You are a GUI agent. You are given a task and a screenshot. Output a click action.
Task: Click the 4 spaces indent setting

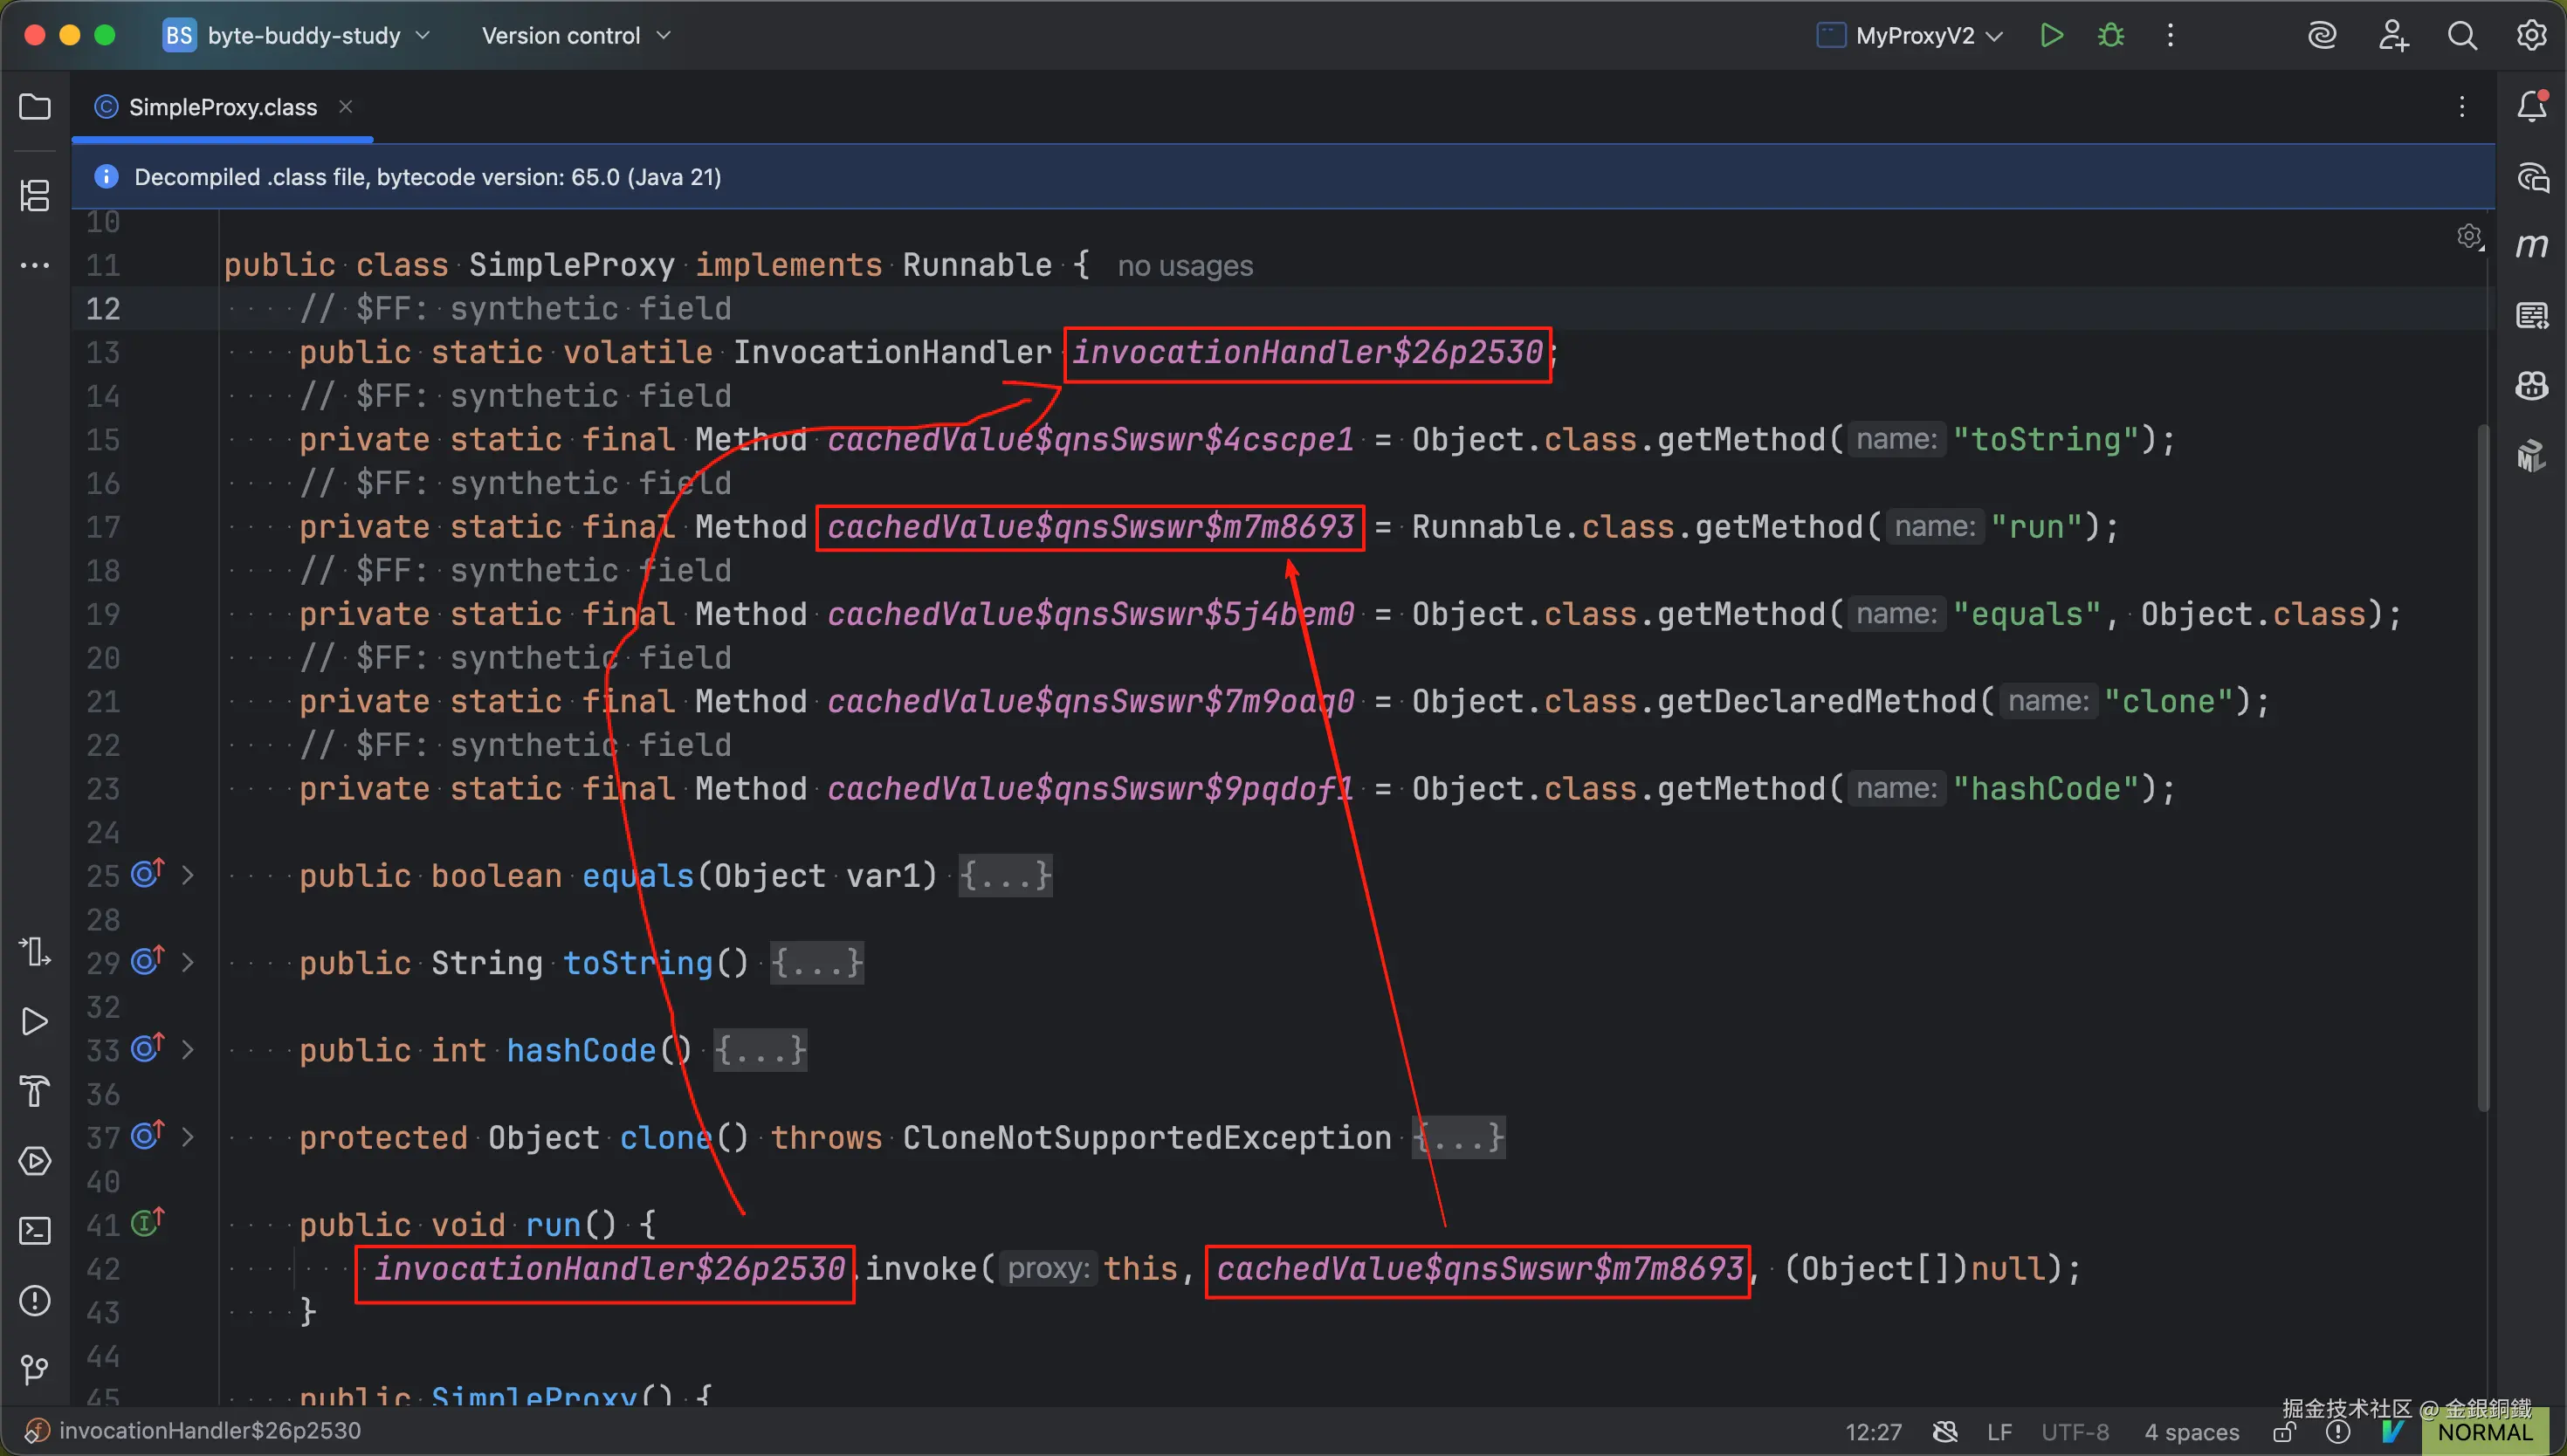pos(2191,1432)
